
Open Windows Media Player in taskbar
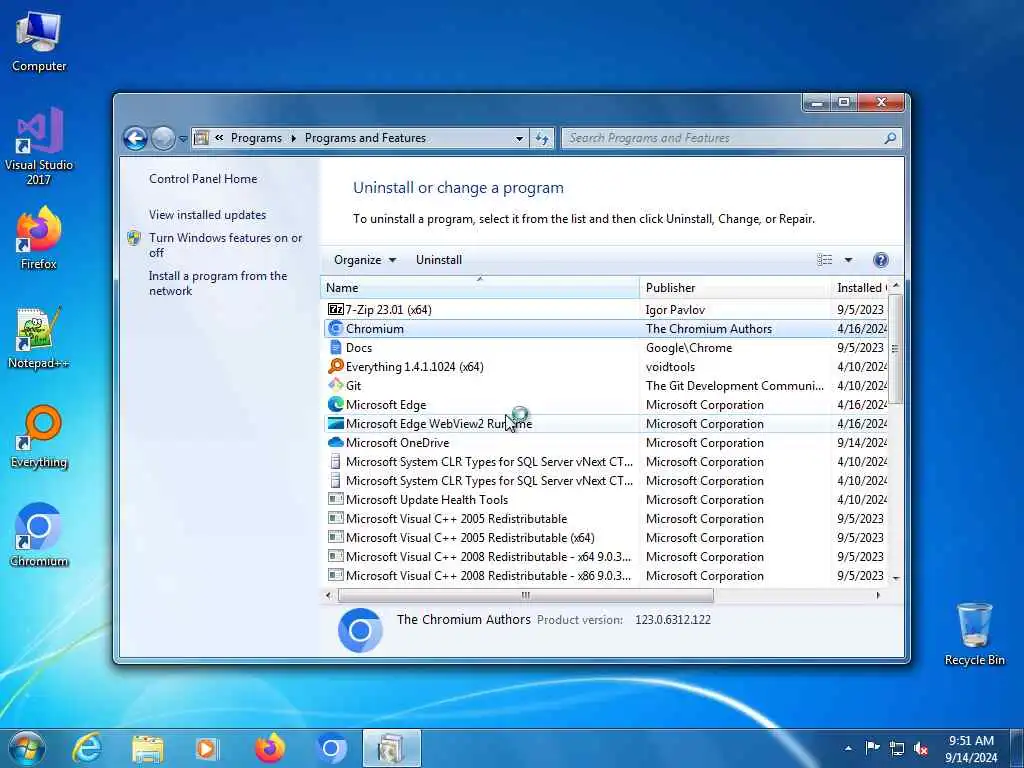[x=208, y=748]
